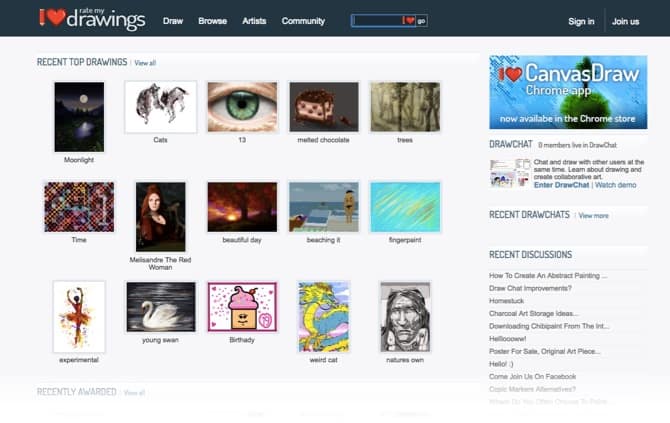Open Downloading Chibipaint discussion
Viewport: 670px width, 423px height.
point(549,326)
